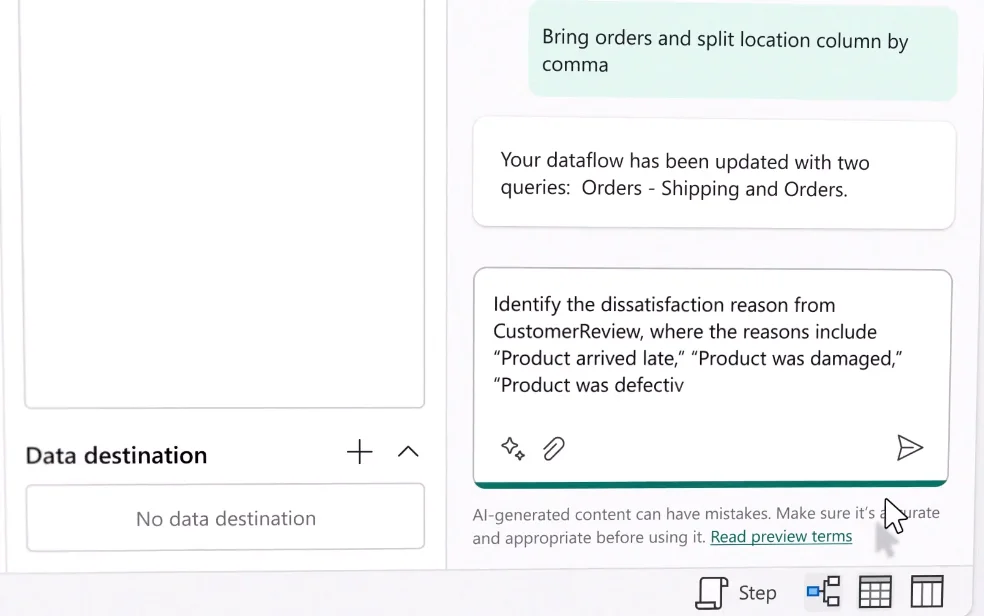Collapse the Data destination section

[408, 452]
